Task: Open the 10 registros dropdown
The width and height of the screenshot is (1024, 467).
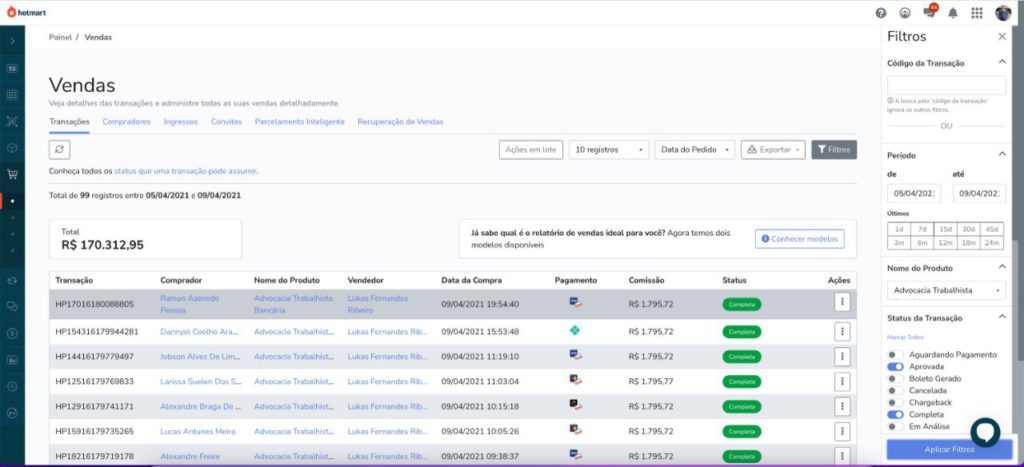Action: click(x=609, y=150)
